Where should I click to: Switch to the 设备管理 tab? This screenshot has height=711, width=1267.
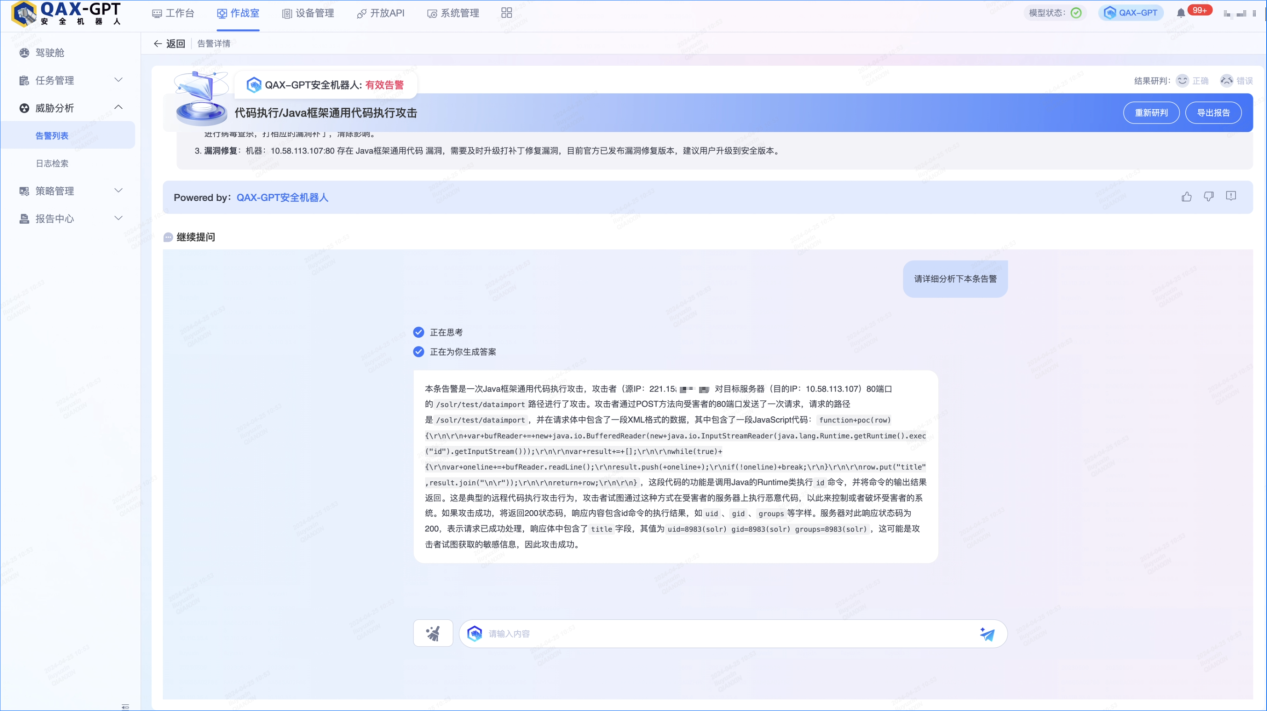(x=308, y=13)
